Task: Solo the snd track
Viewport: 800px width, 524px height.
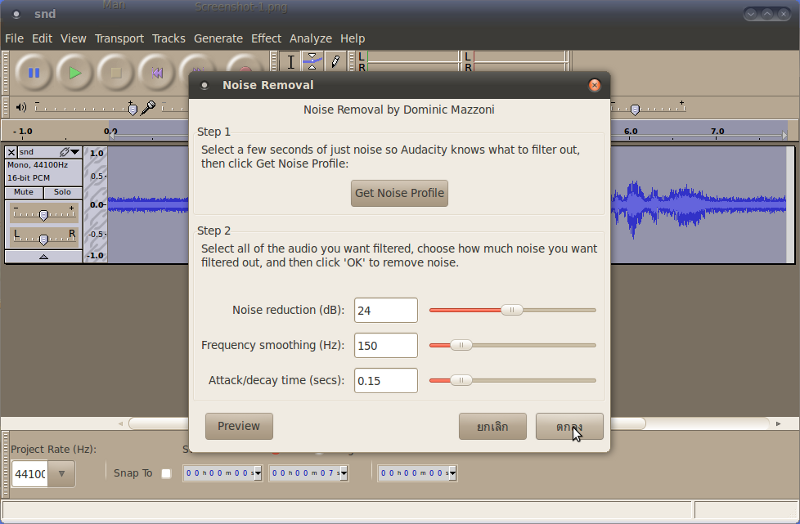Action: (x=62, y=192)
